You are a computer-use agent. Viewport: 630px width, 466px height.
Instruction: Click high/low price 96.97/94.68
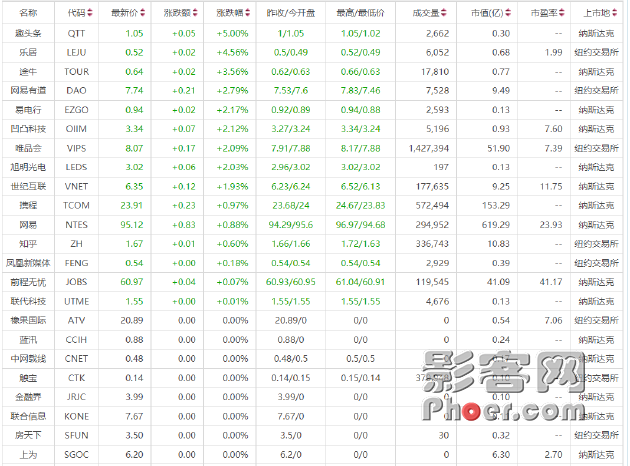pyautogui.click(x=360, y=225)
